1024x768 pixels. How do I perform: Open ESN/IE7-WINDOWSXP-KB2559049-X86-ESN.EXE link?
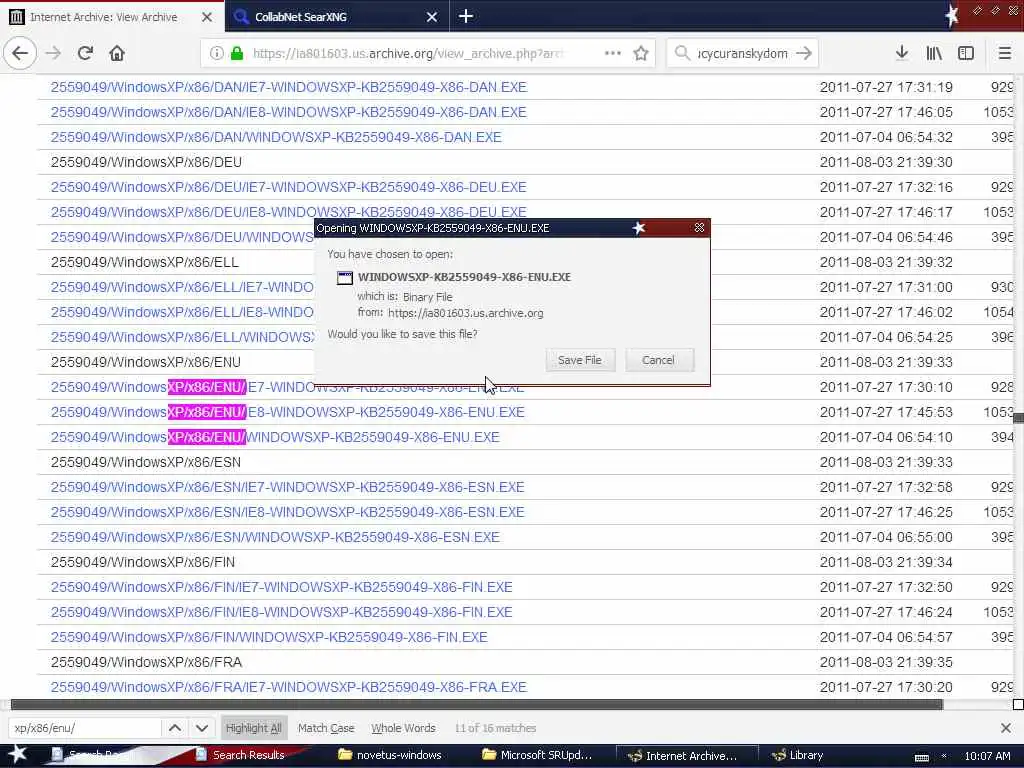(287, 487)
